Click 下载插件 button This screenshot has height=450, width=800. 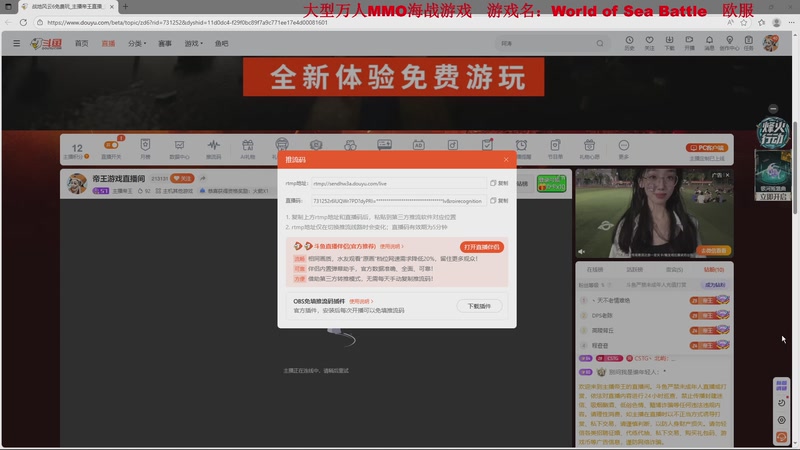click(479, 306)
